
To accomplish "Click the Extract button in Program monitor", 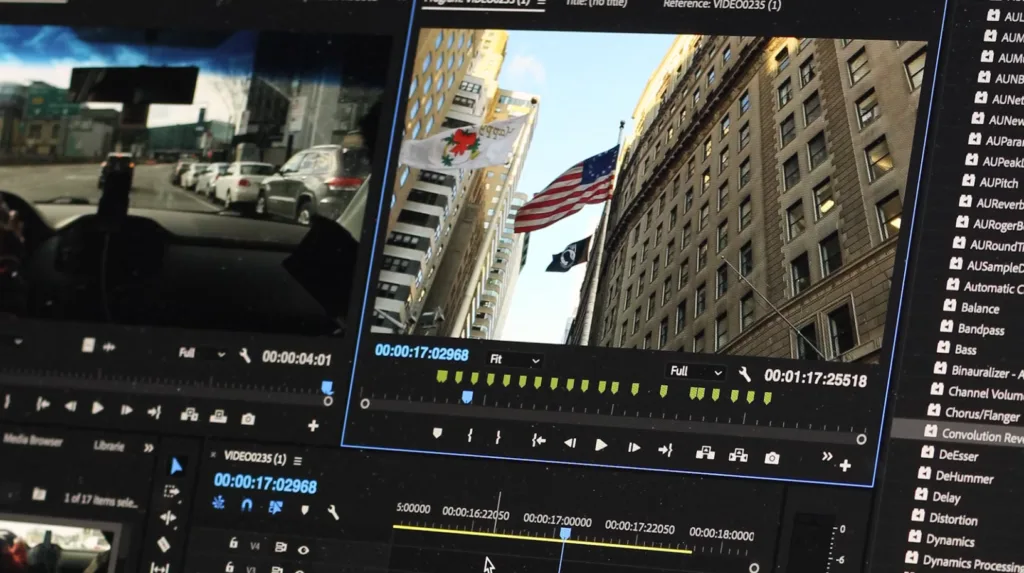I will coord(738,455).
